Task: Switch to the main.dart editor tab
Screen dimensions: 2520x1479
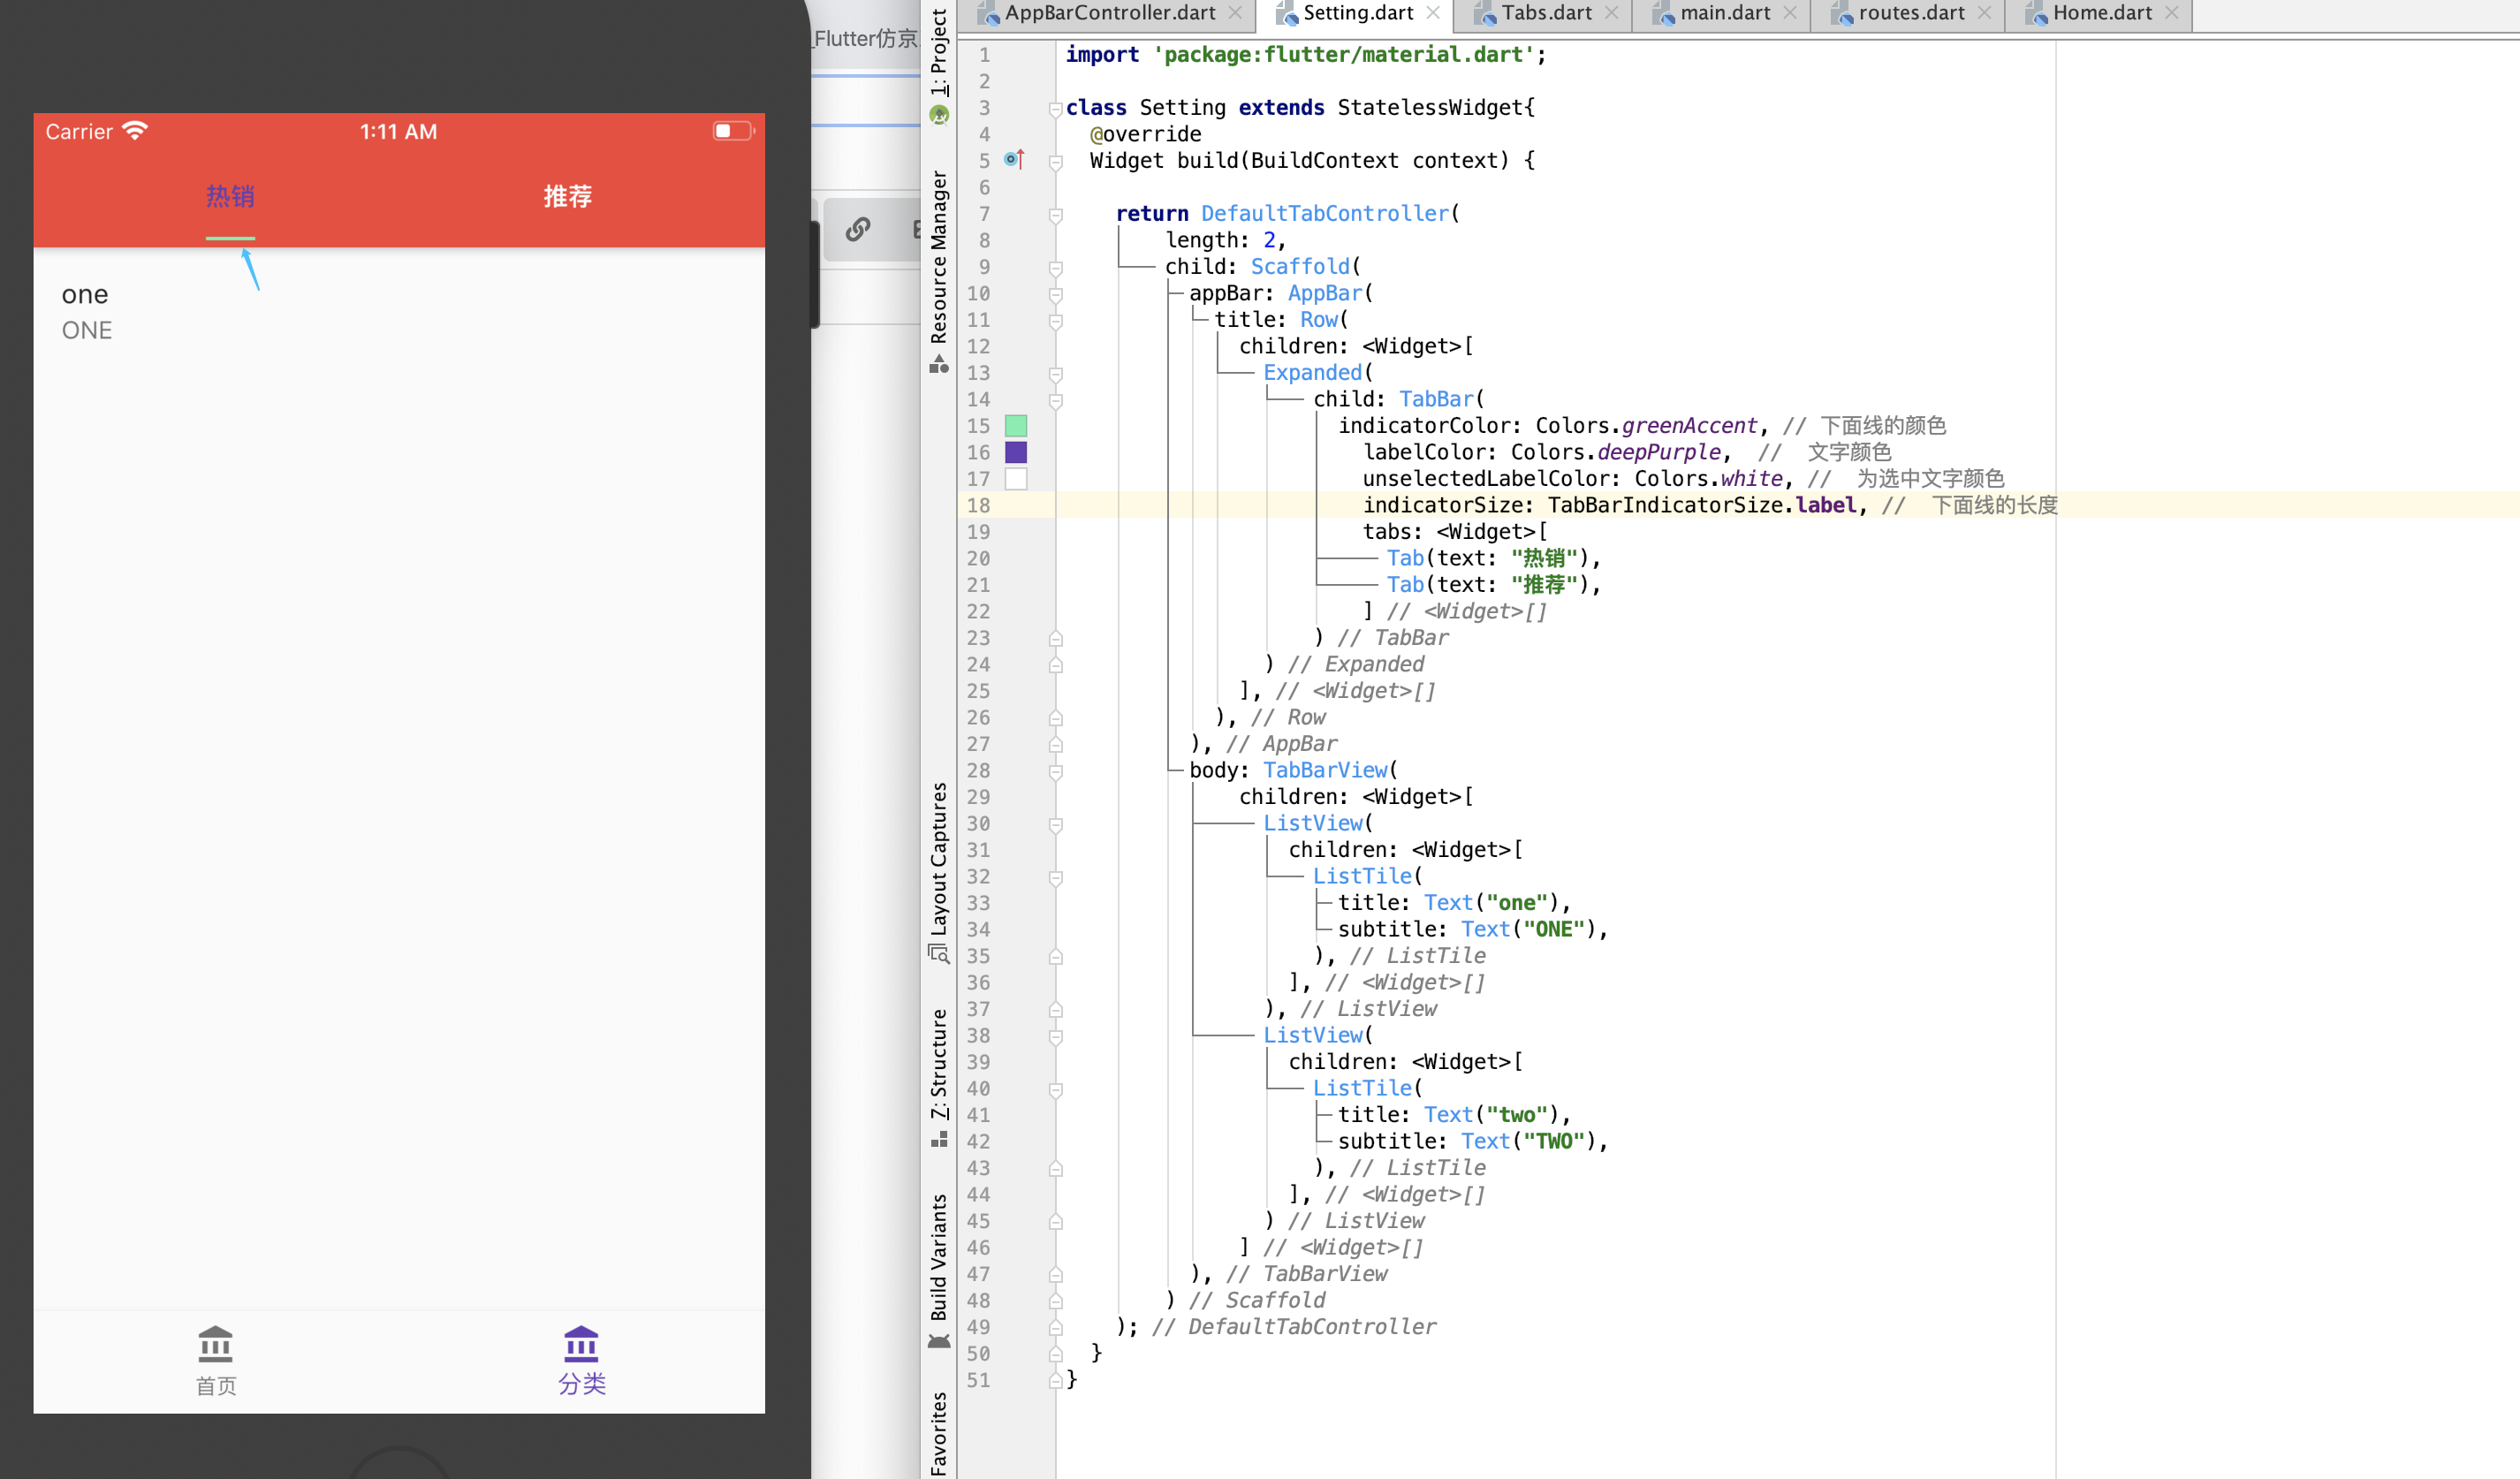Action: pos(1724,13)
